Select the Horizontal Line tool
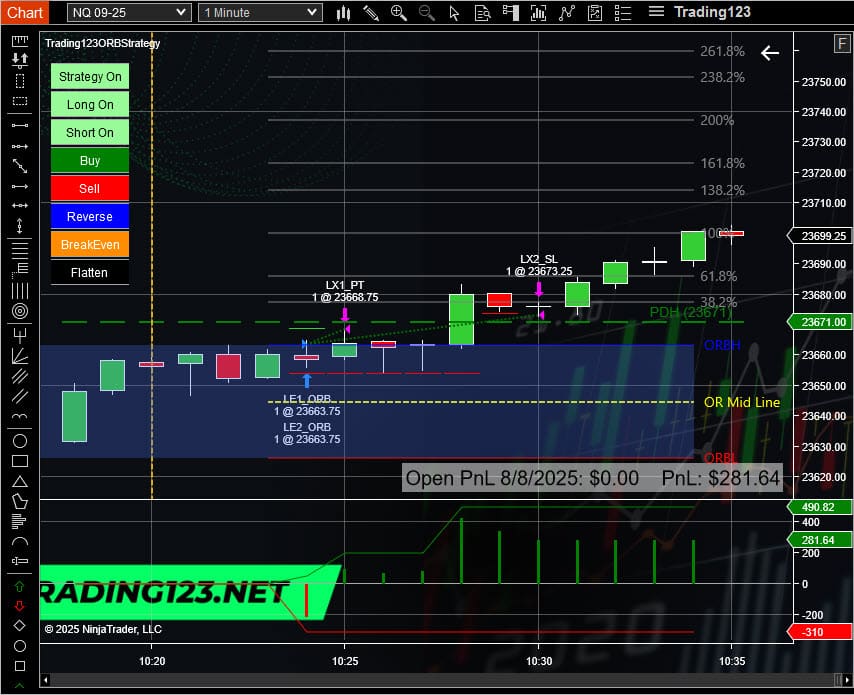854x695 pixels. pos(20,205)
